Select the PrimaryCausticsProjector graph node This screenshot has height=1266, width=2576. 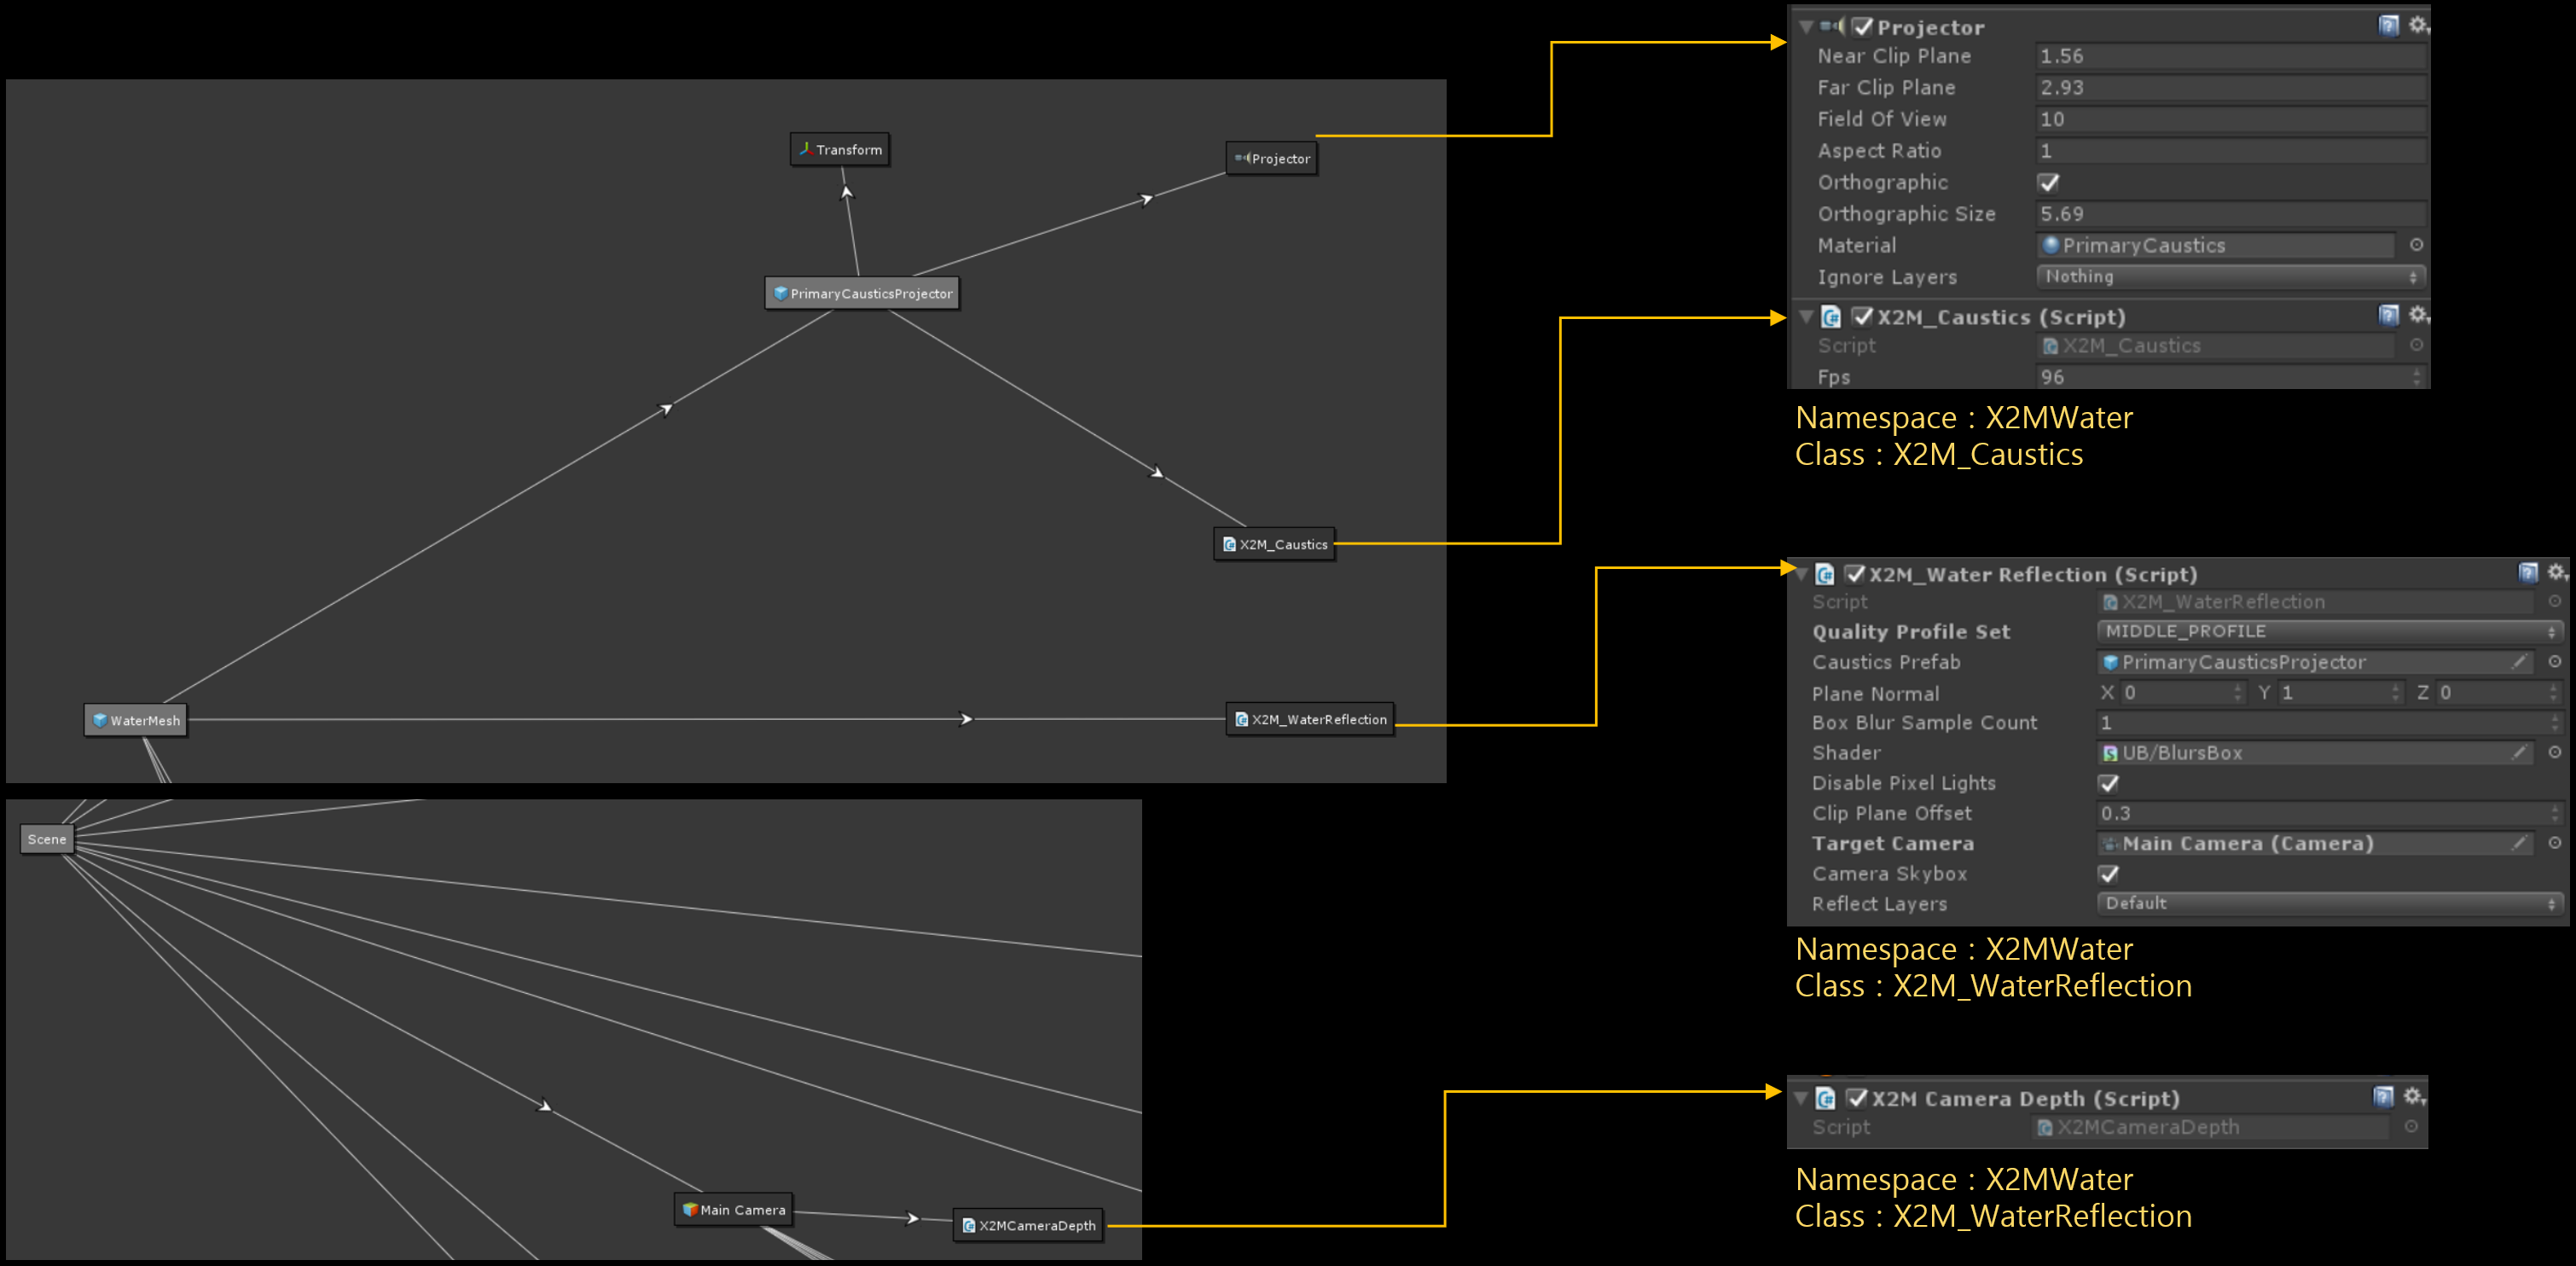[862, 293]
